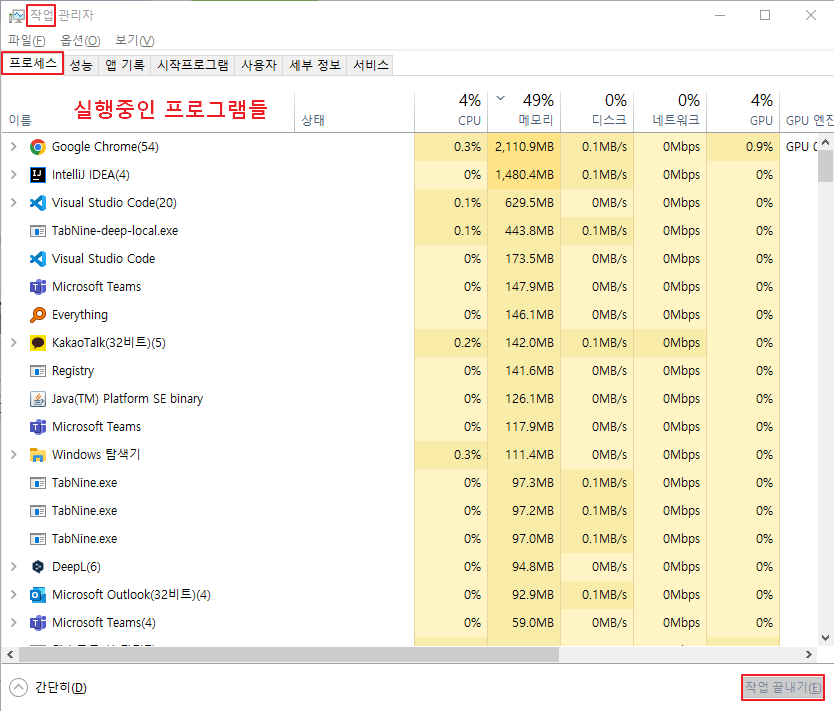Image resolution: width=834 pixels, height=711 pixels.
Task: Click the Registry process icon
Action: pos(38,371)
